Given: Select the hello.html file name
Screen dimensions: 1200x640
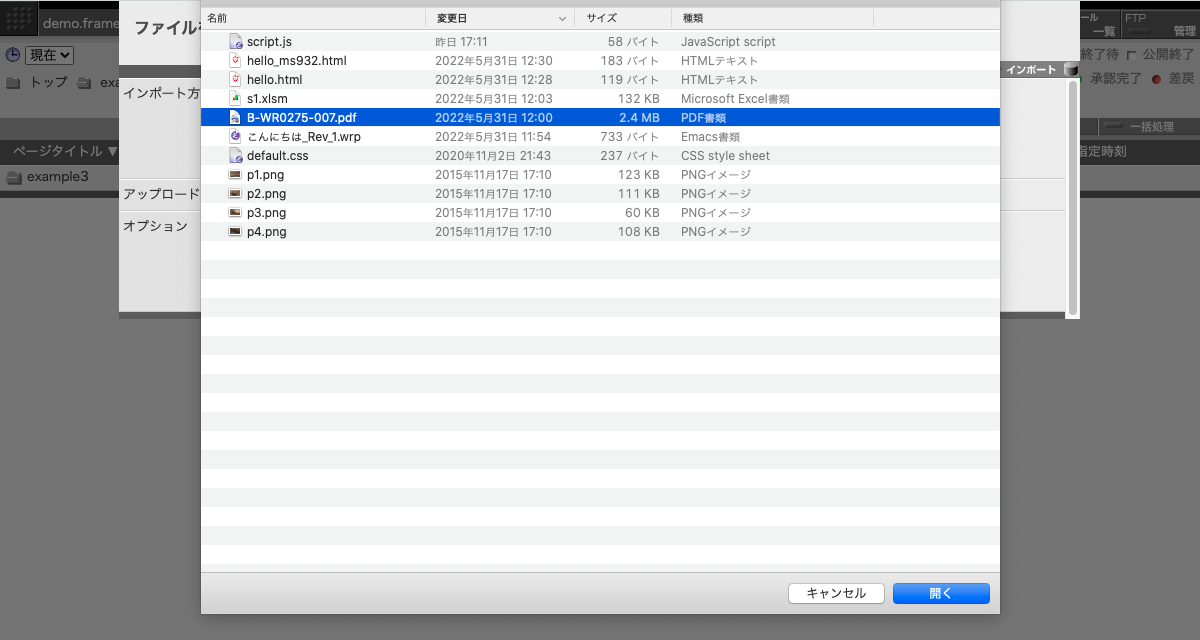Looking at the screenshot, I should click(274, 80).
